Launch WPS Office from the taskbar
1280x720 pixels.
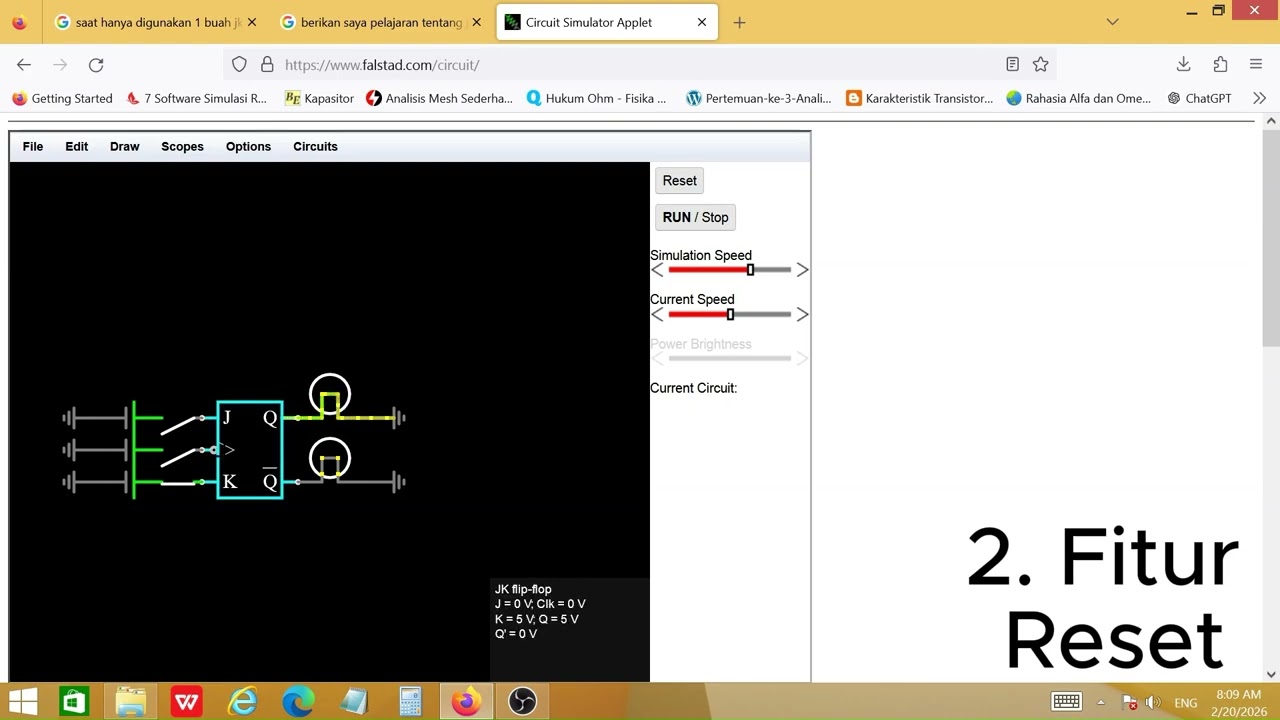(187, 702)
